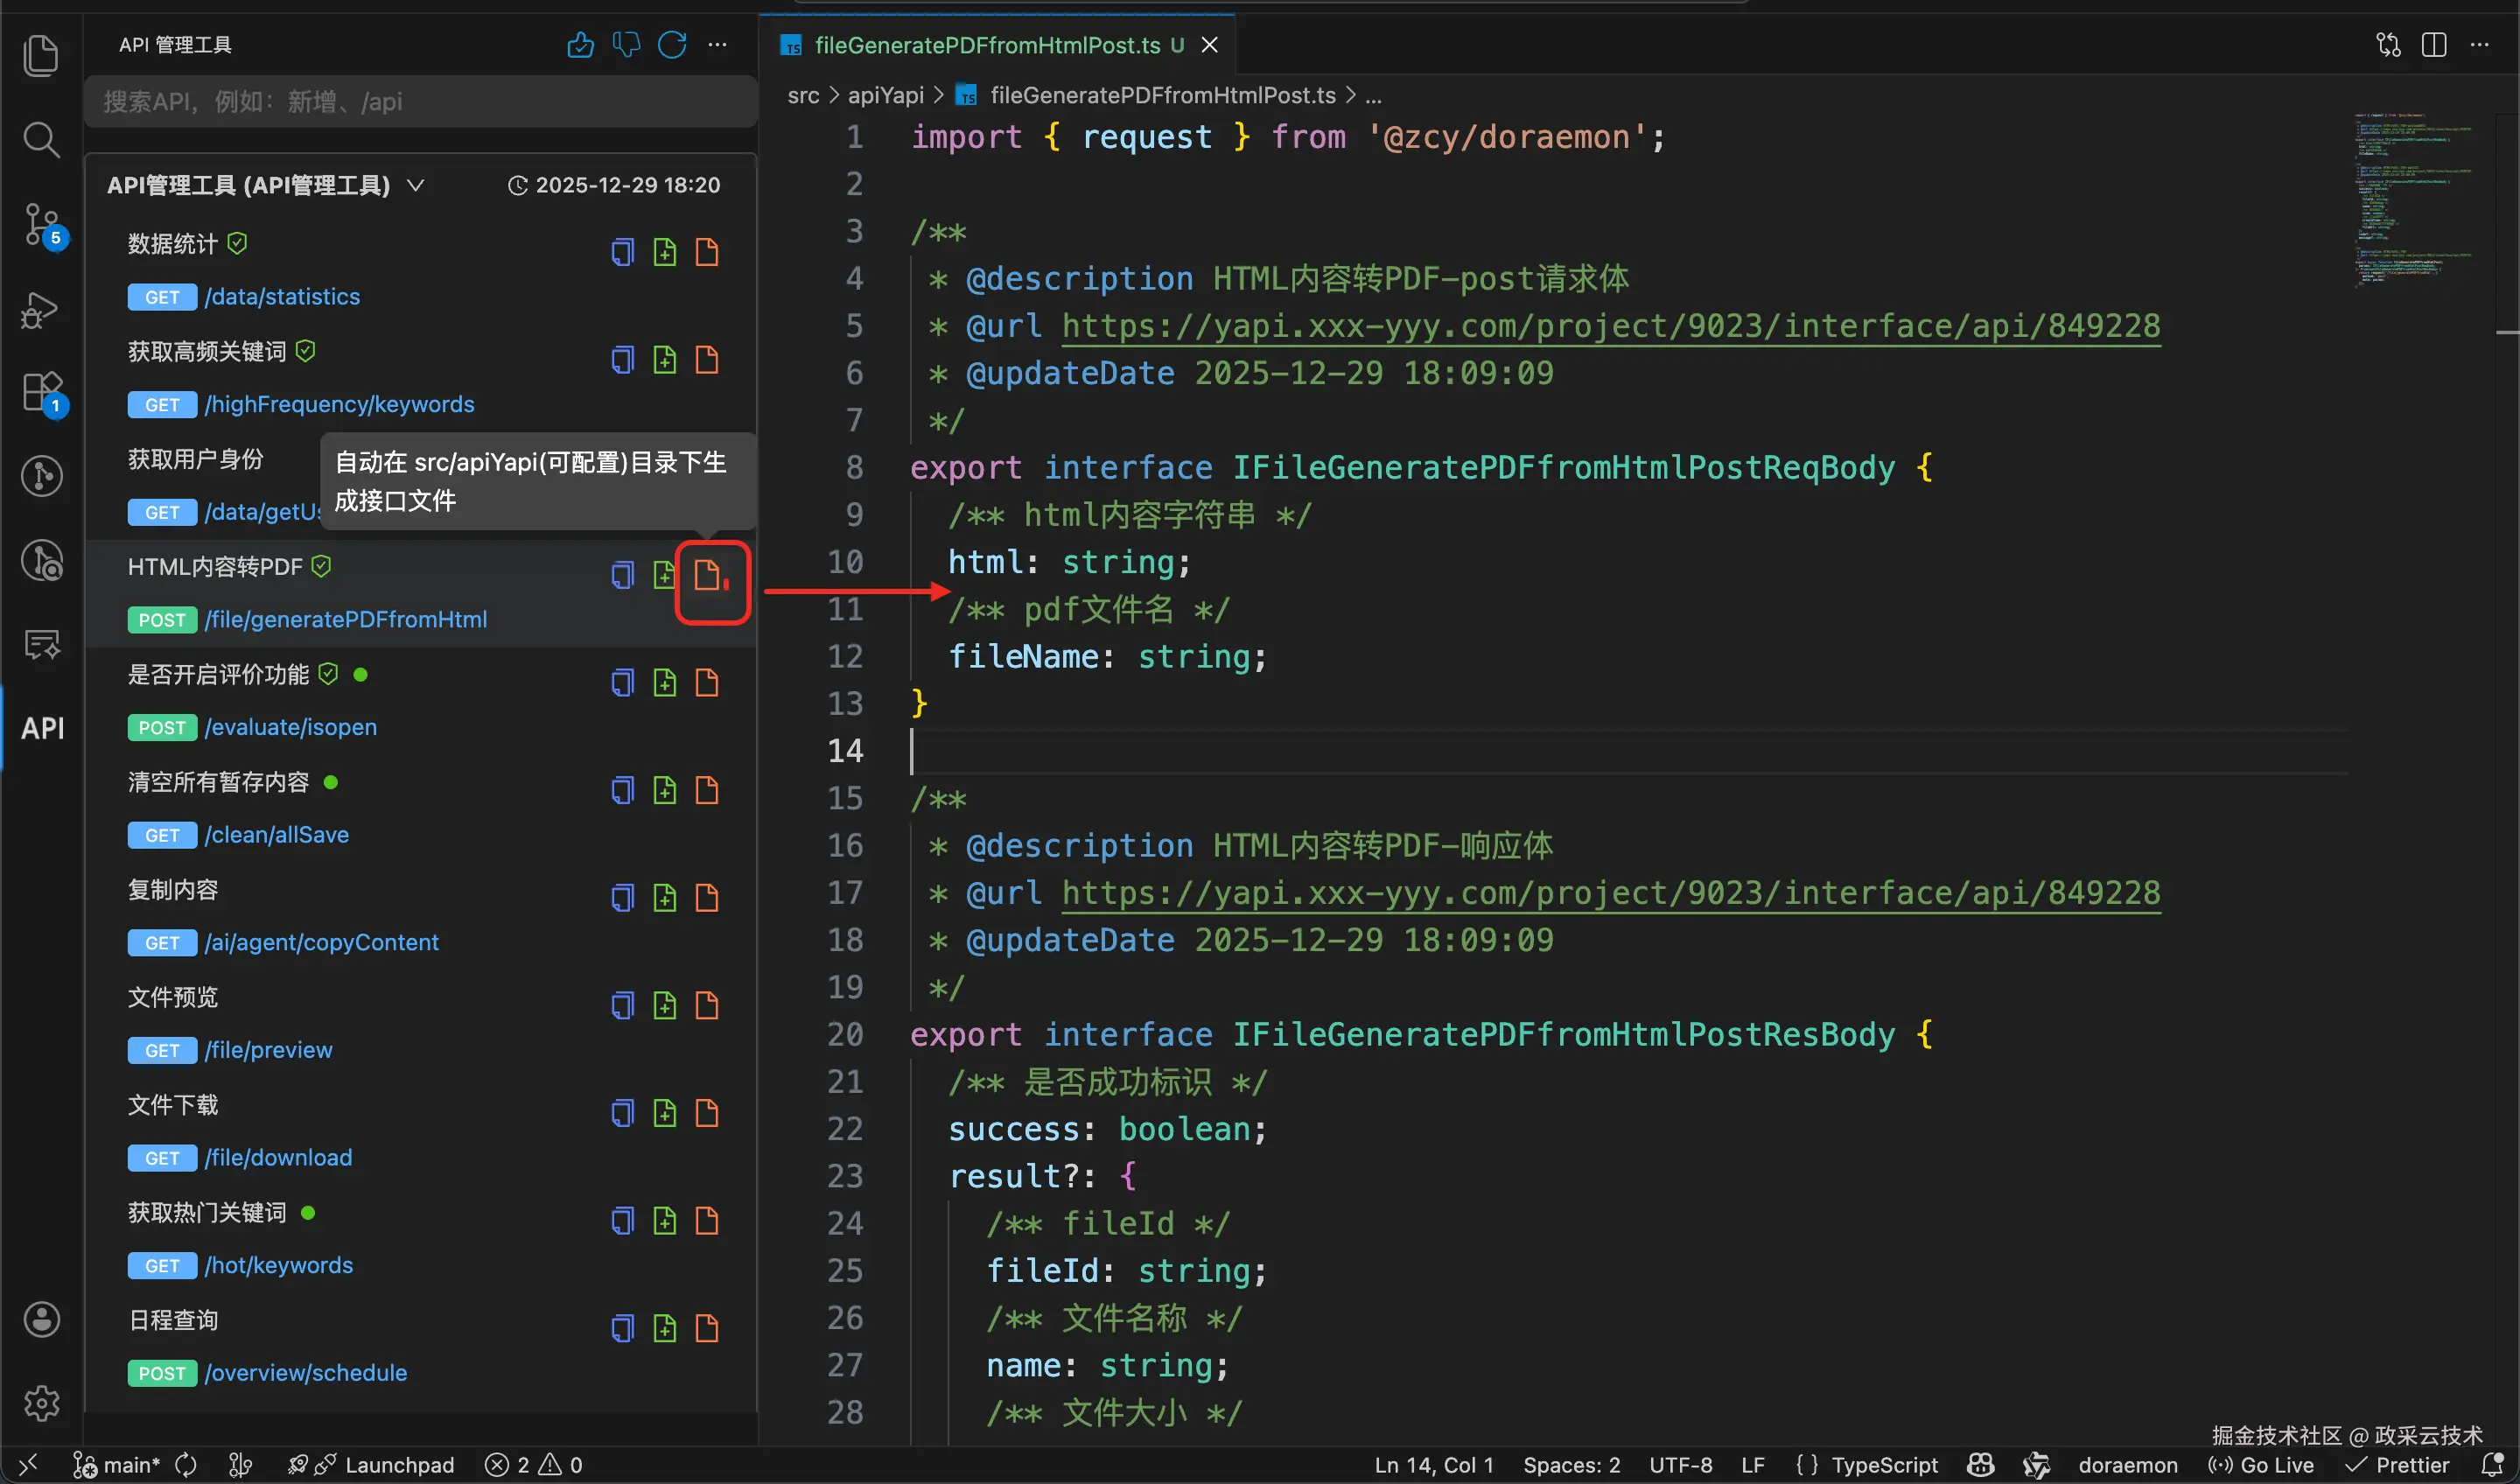The height and width of the screenshot is (1484, 2520).
Task: Select fileGeneratePDFfromHtmlPost.ts editor tab
Action: click(x=986, y=45)
